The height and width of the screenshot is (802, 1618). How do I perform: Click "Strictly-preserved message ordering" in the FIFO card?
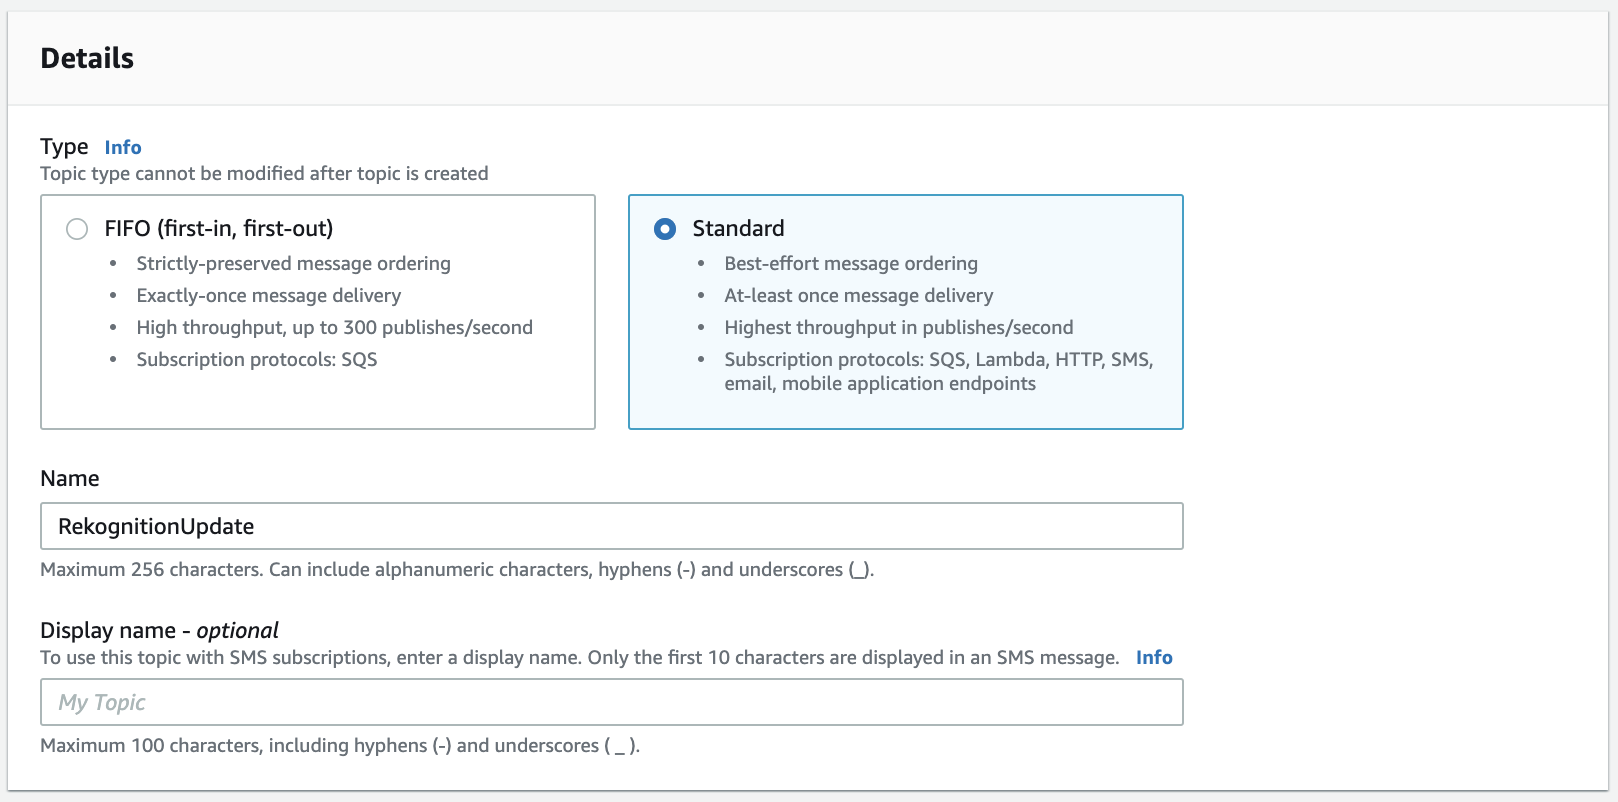(x=293, y=263)
